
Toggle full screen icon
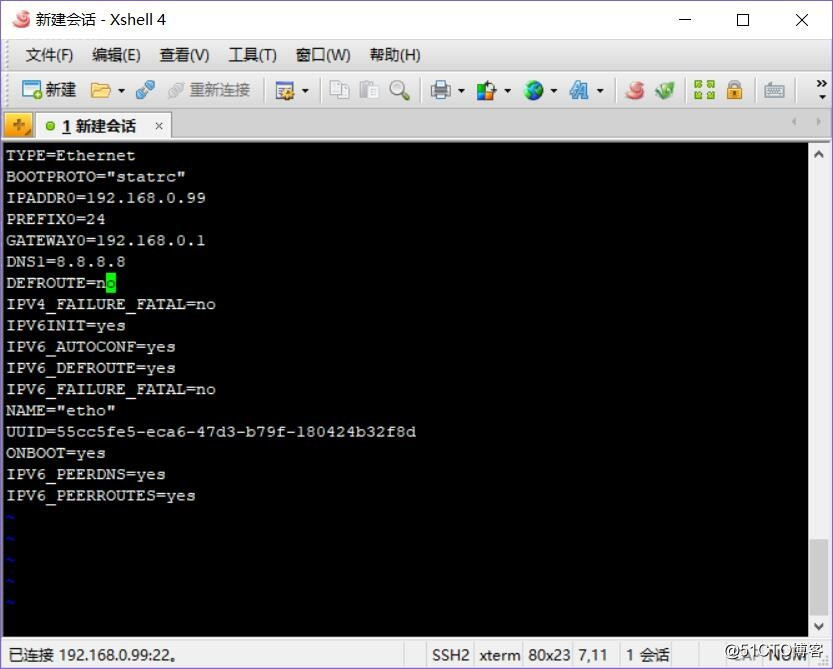point(704,90)
